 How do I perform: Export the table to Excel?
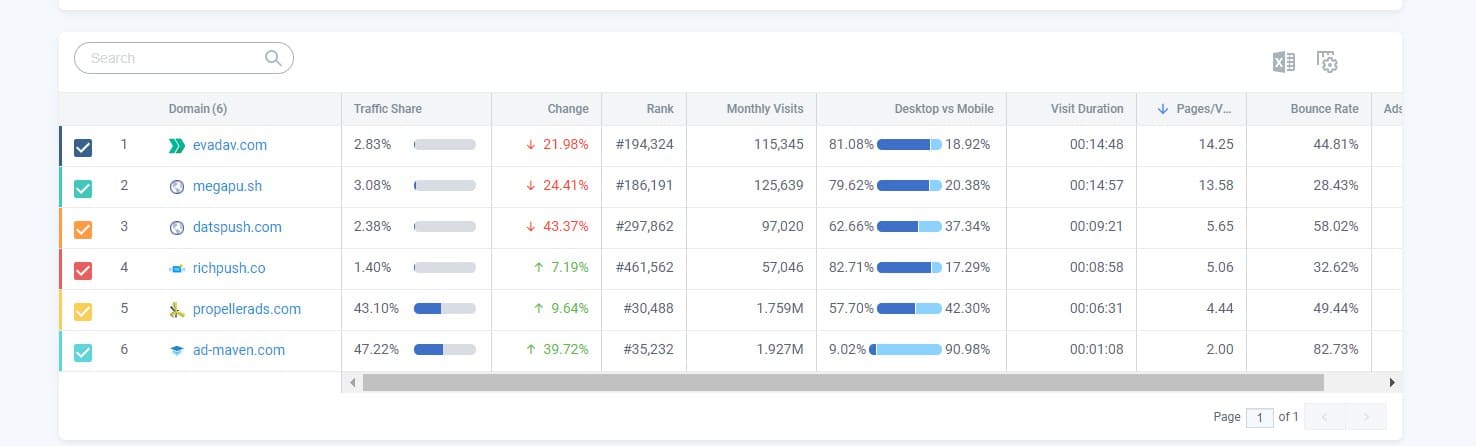[1284, 62]
